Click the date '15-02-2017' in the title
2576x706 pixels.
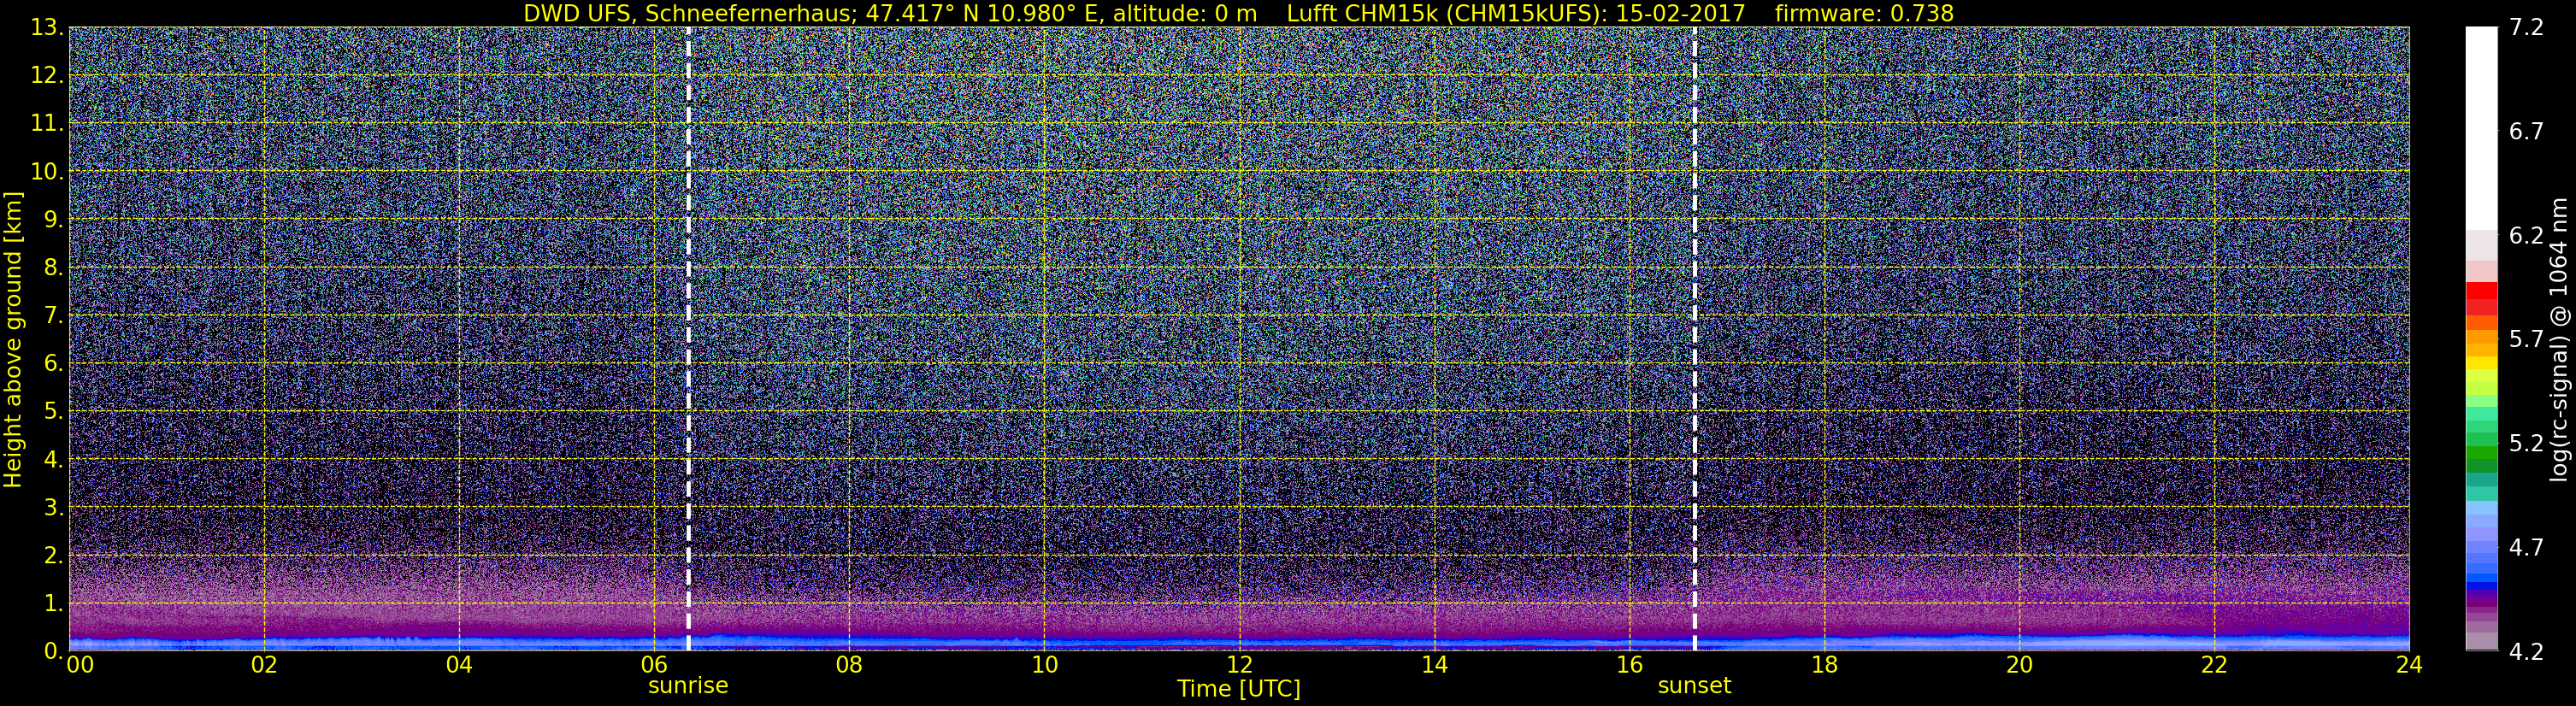[1680, 13]
